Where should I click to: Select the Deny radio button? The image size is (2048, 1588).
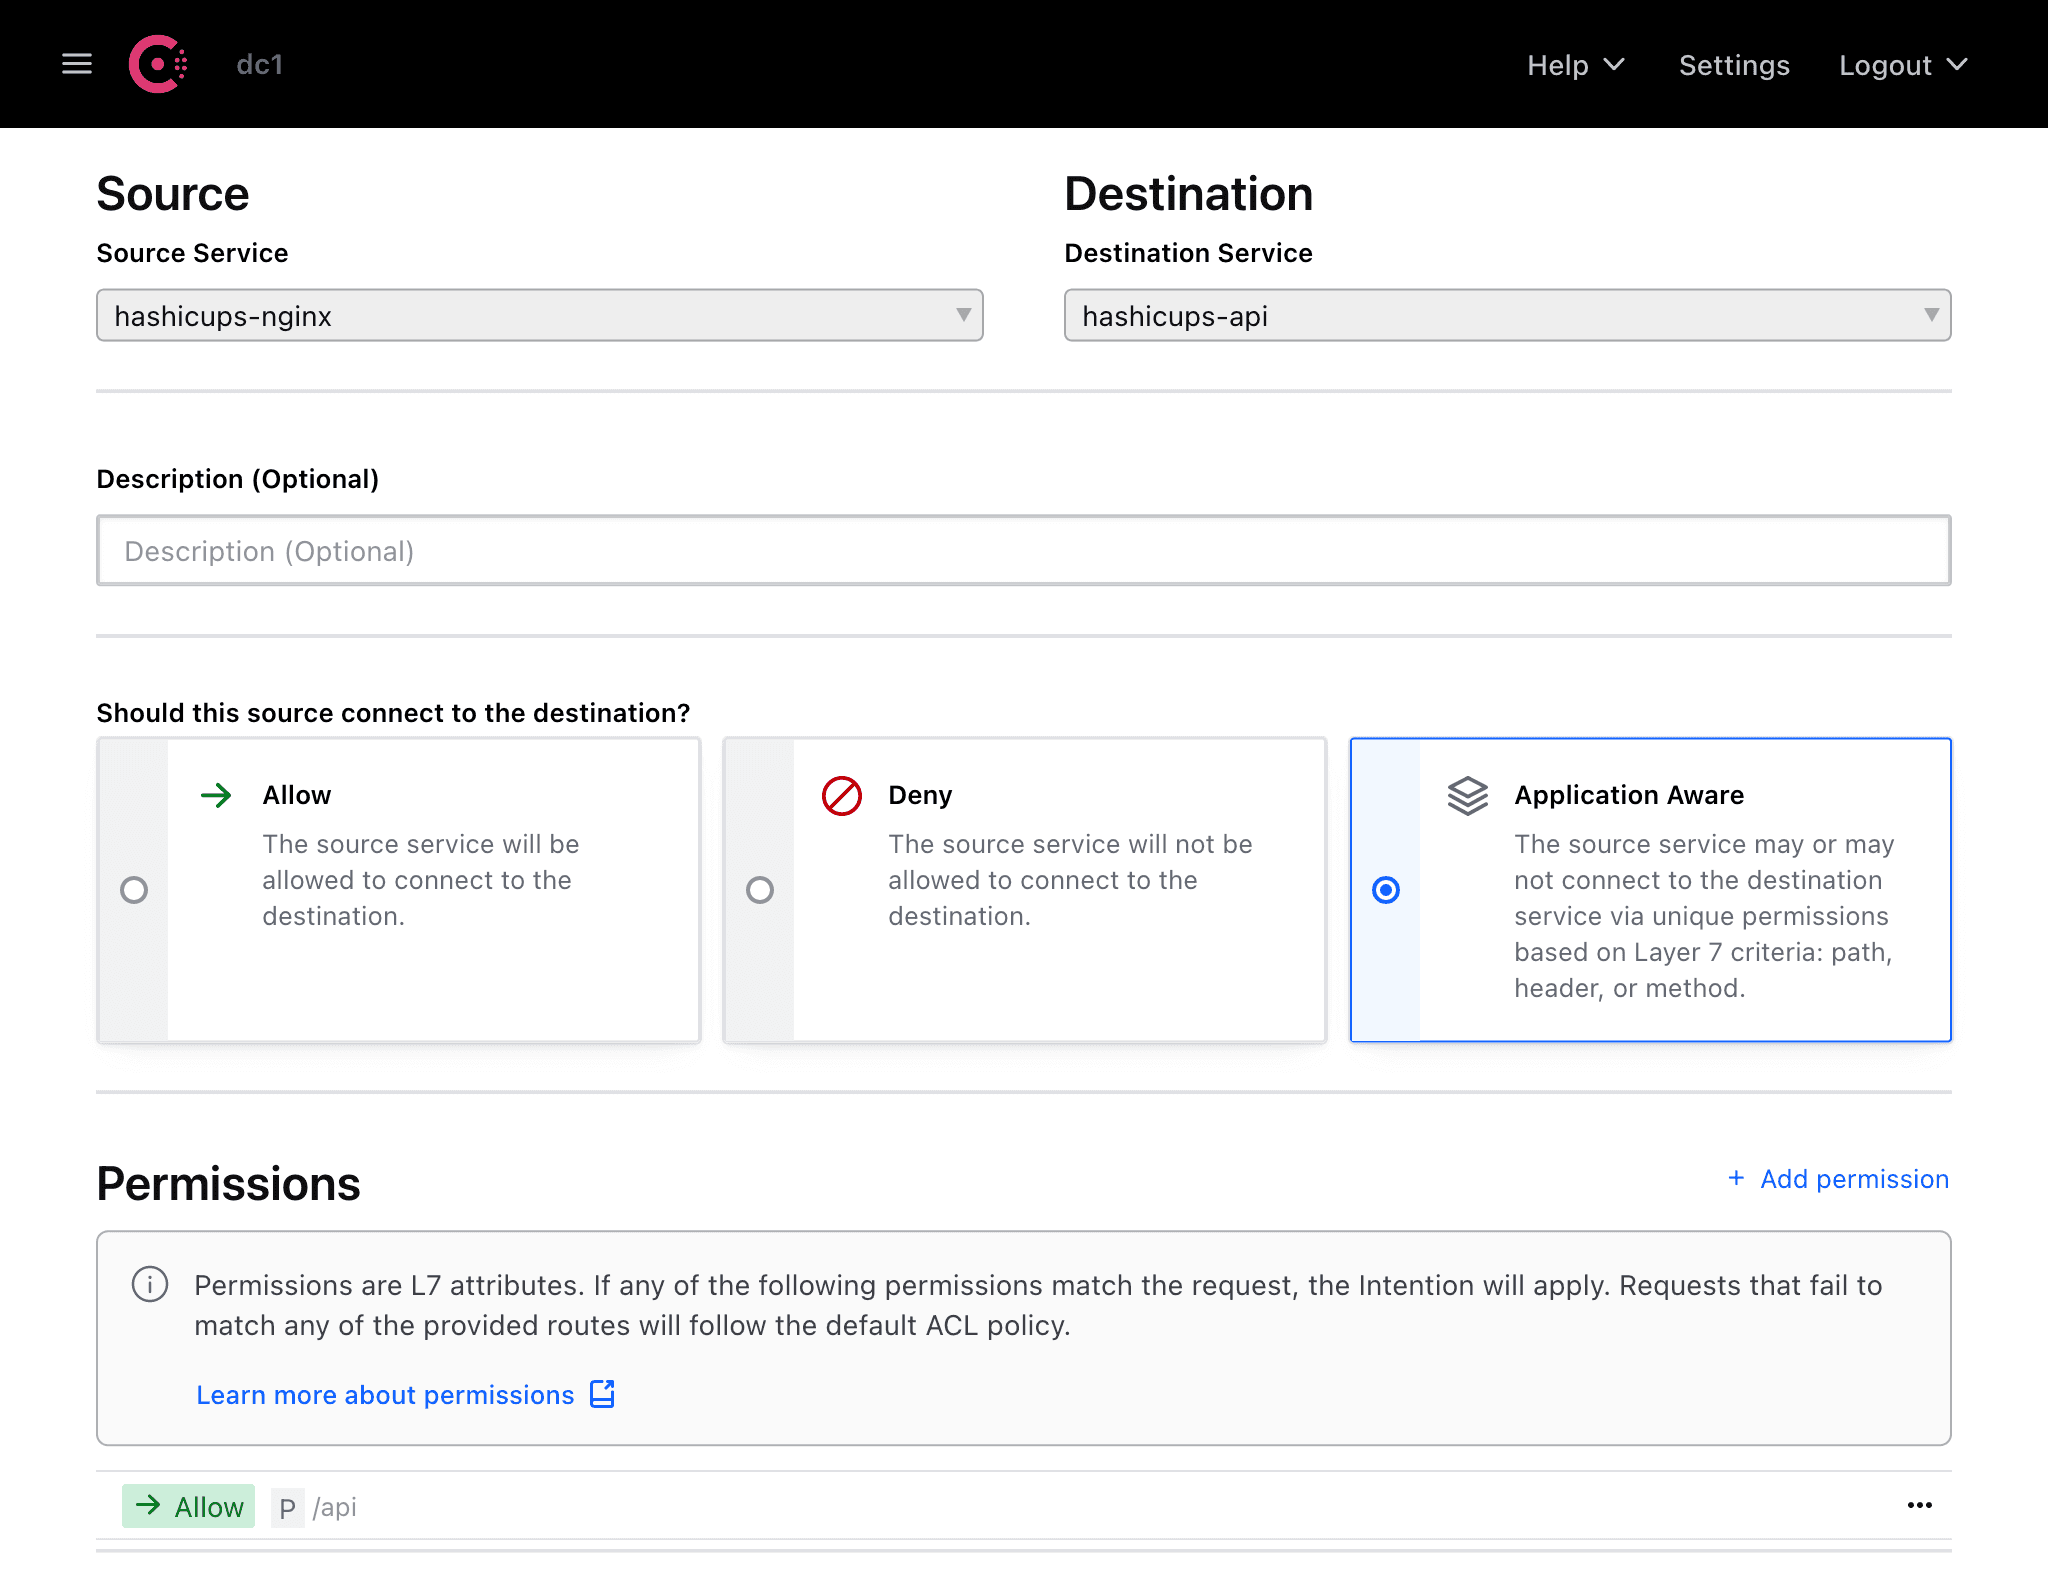tap(760, 890)
